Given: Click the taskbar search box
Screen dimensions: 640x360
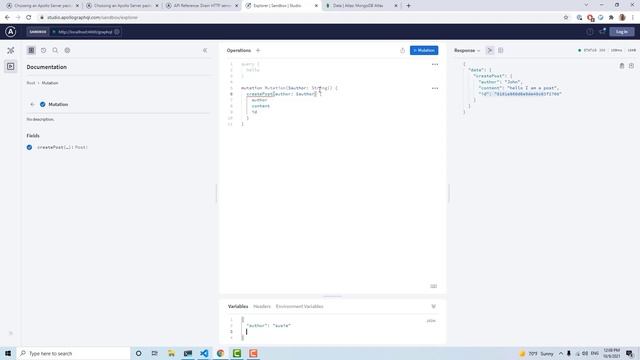Looking at the screenshot, I should pos(73,353).
